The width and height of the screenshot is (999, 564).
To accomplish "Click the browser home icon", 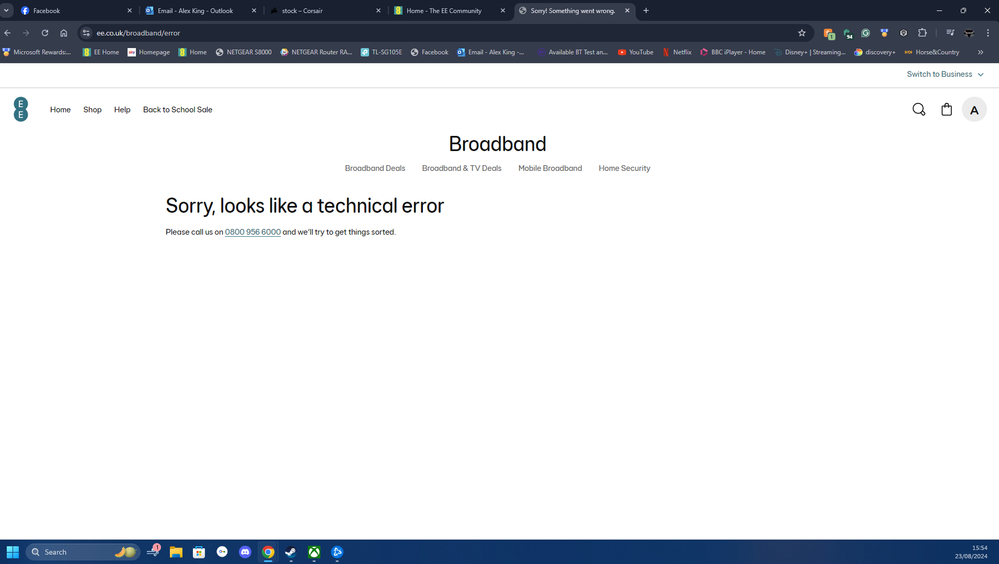I will pyautogui.click(x=64, y=33).
